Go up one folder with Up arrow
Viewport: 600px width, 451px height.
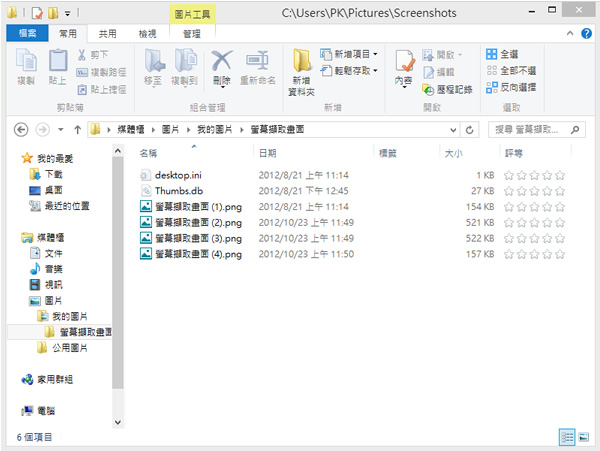coord(78,130)
